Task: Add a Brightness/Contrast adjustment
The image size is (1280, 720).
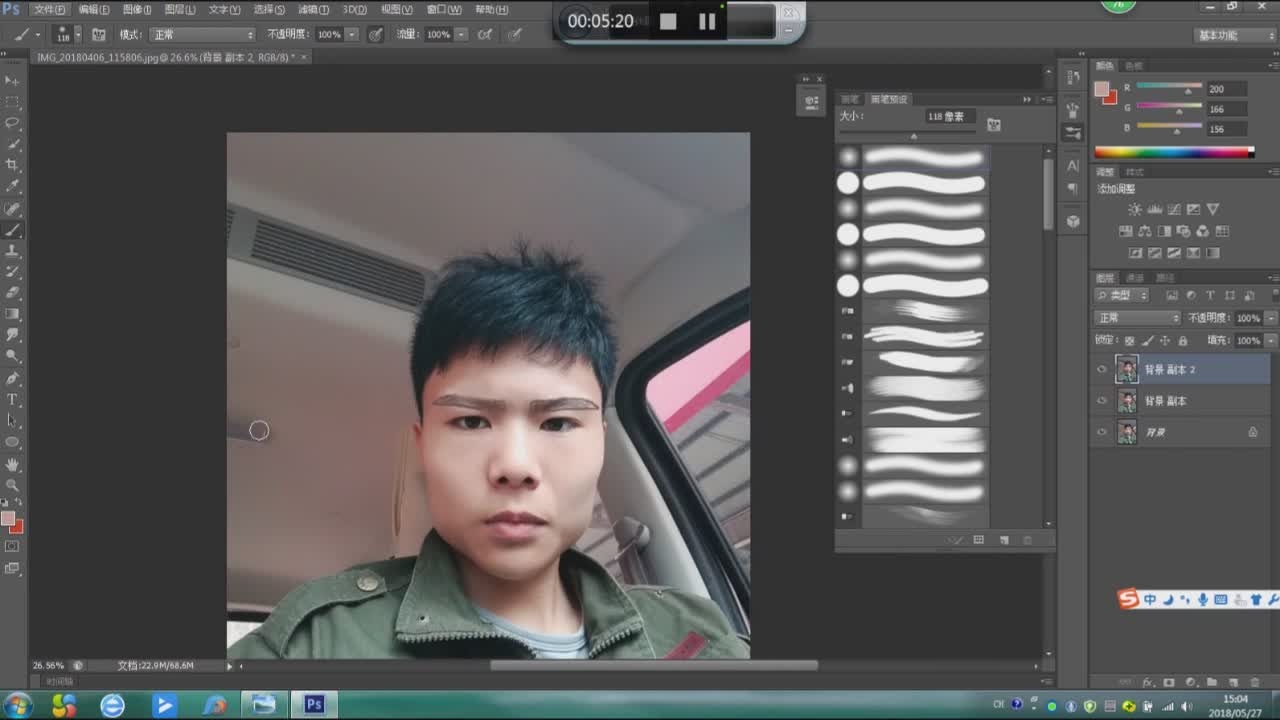Action: pyautogui.click(x=1134, y=209)
